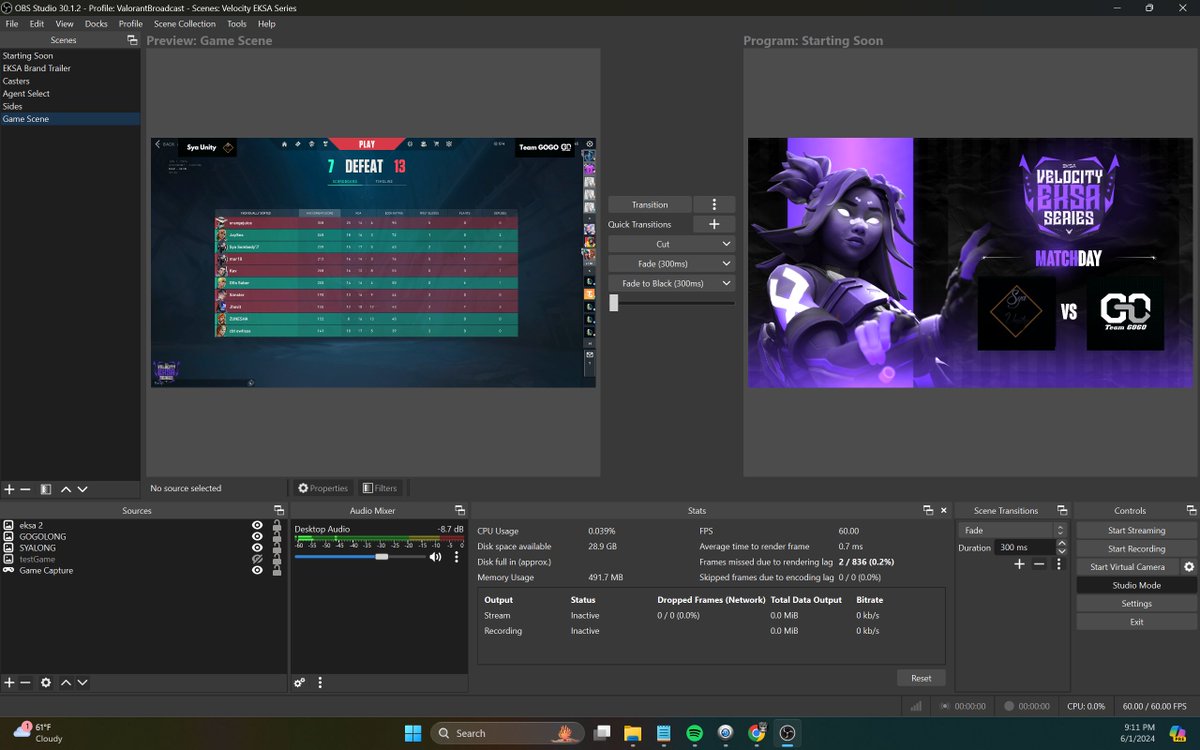
Task: Toggle lock on Game Capture source
Action: point(277,570)
